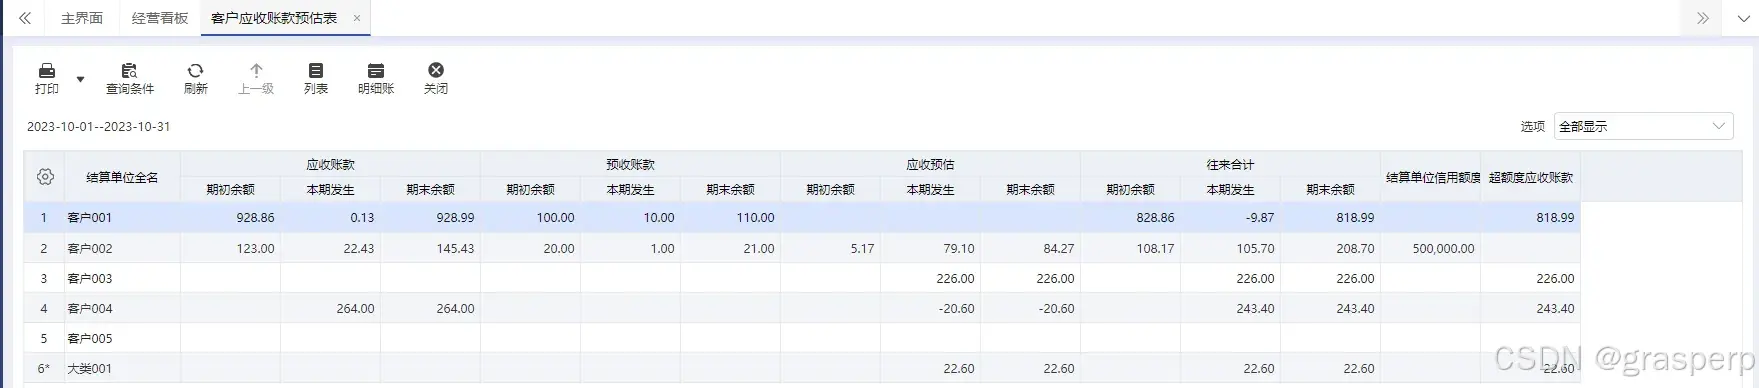Viewport: 1759px width, 388px height.
Task: Click the 应收账款 group header
Action: [x=330, y=164]
